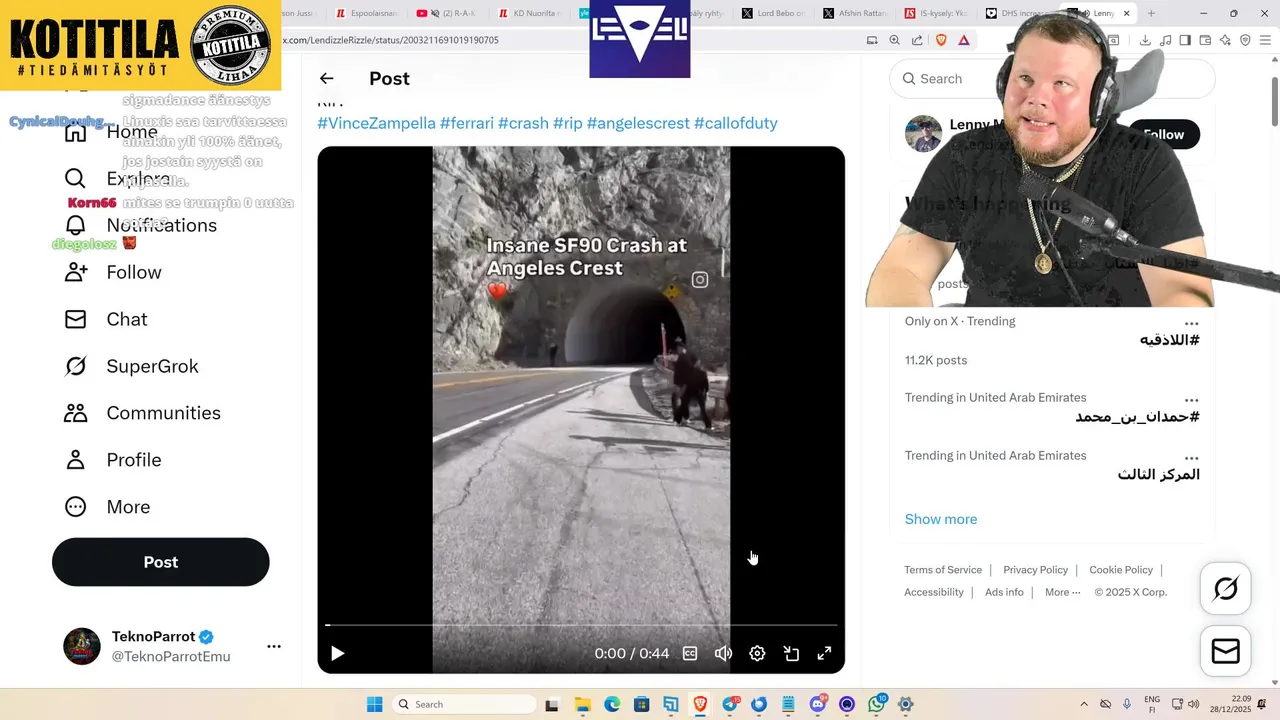Toggle closed captions on the video
The image size is (1280, 720).
click(690, 653)
